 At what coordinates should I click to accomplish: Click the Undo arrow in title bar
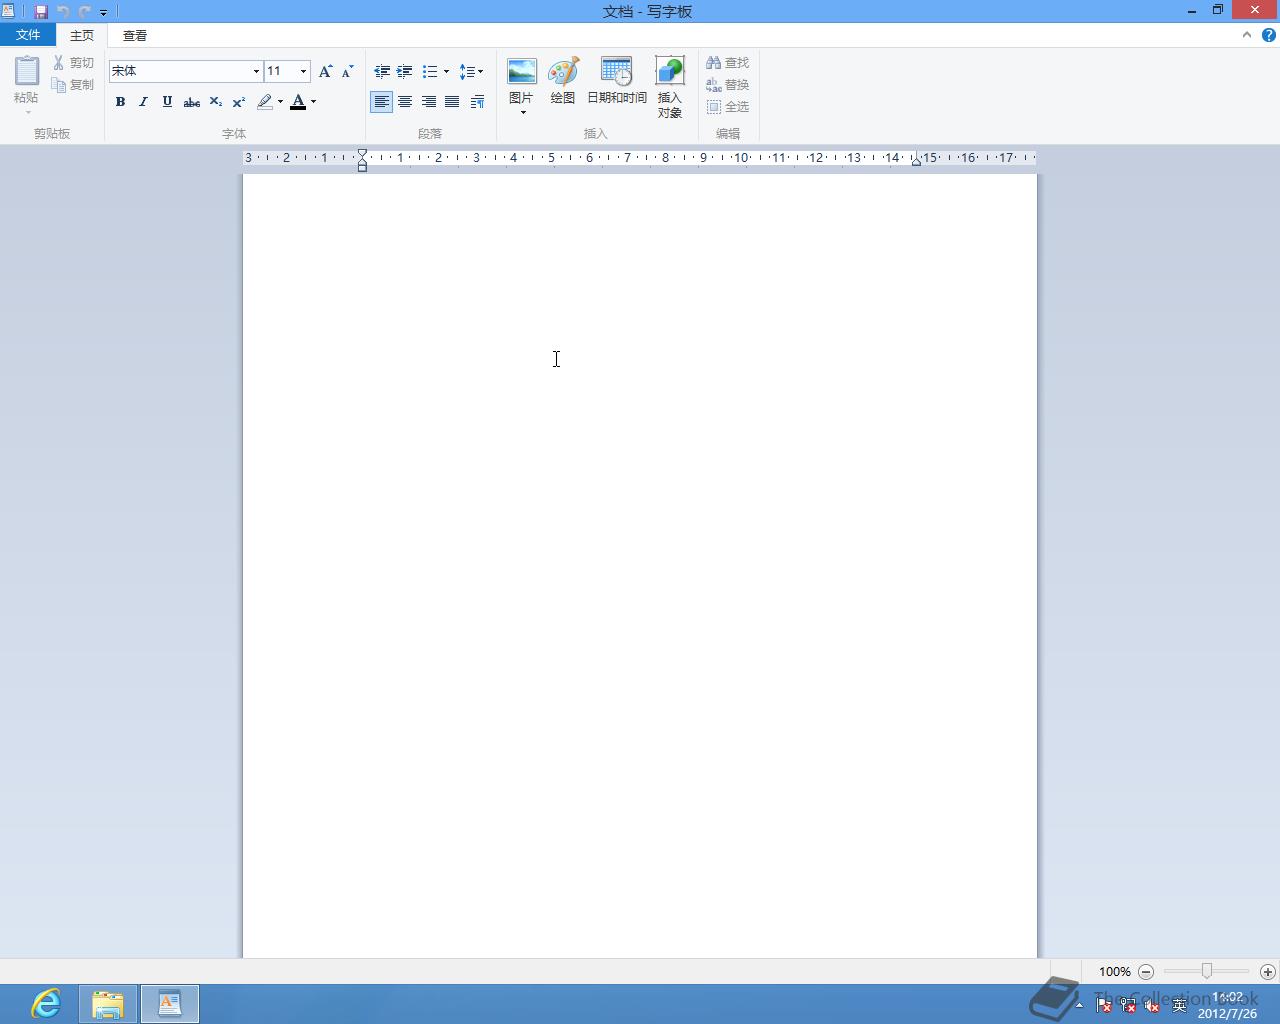click(63, 12)
